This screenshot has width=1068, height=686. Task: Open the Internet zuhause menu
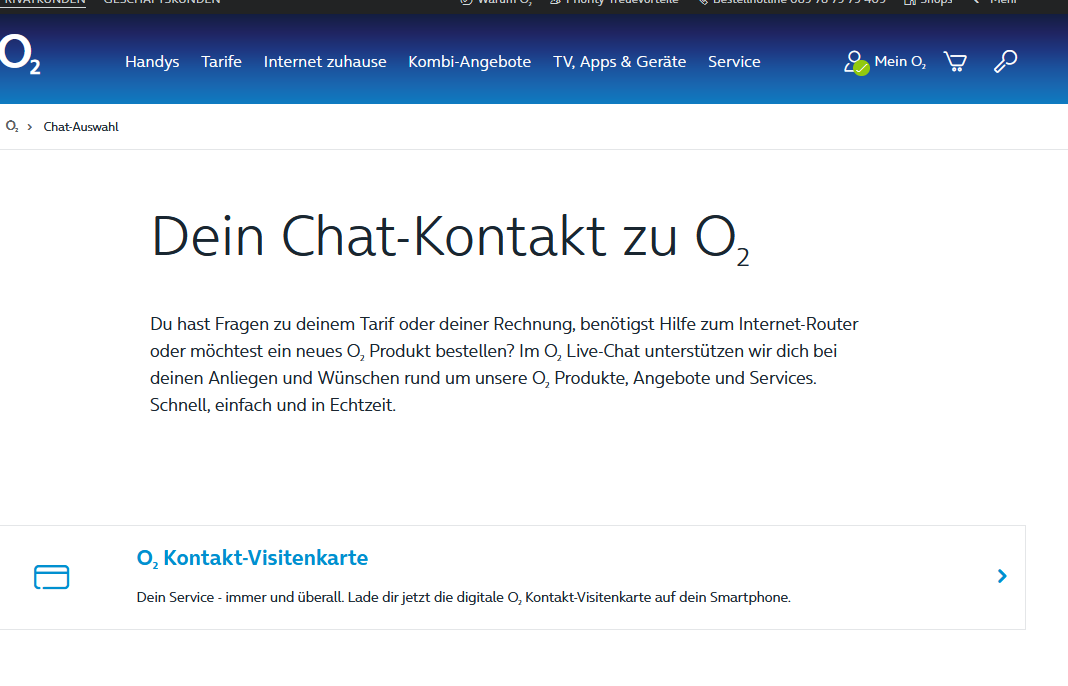[325, 62]
